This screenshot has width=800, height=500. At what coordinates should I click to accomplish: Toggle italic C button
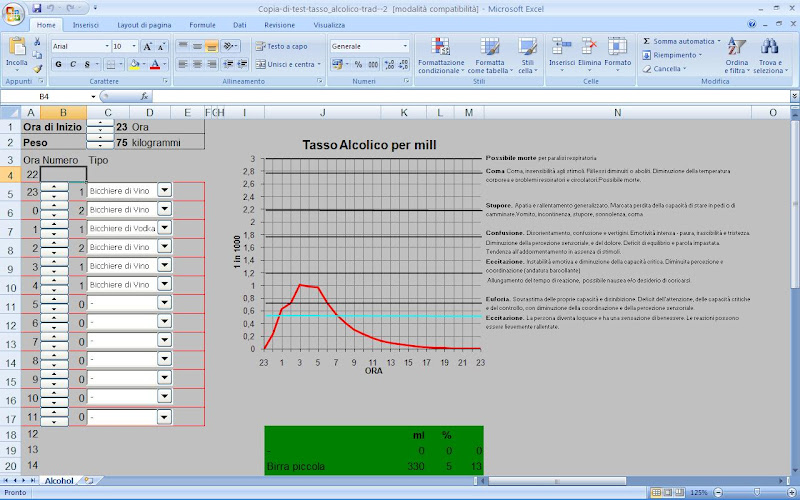[73, 64]
